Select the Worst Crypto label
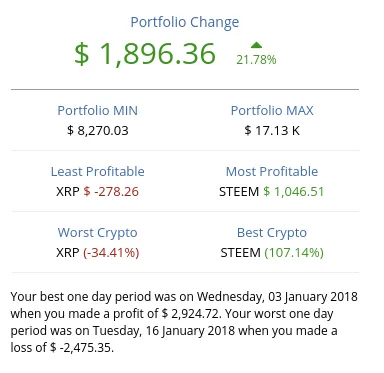The height and width of the screenshot is (373, 384). 97,233
